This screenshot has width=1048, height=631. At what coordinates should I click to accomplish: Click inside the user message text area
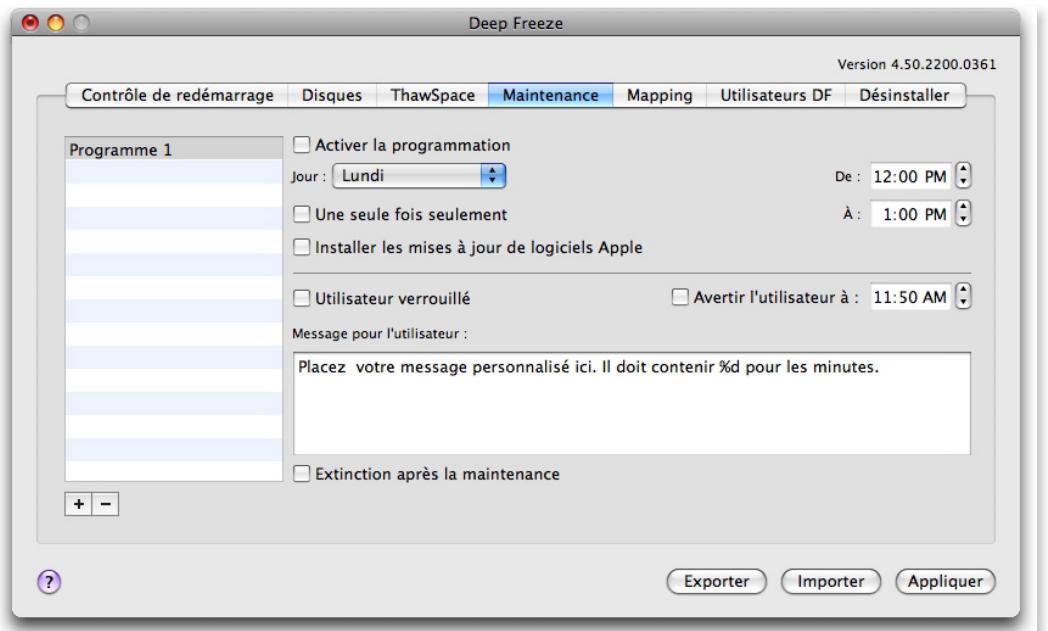click(x=632, y=404)
